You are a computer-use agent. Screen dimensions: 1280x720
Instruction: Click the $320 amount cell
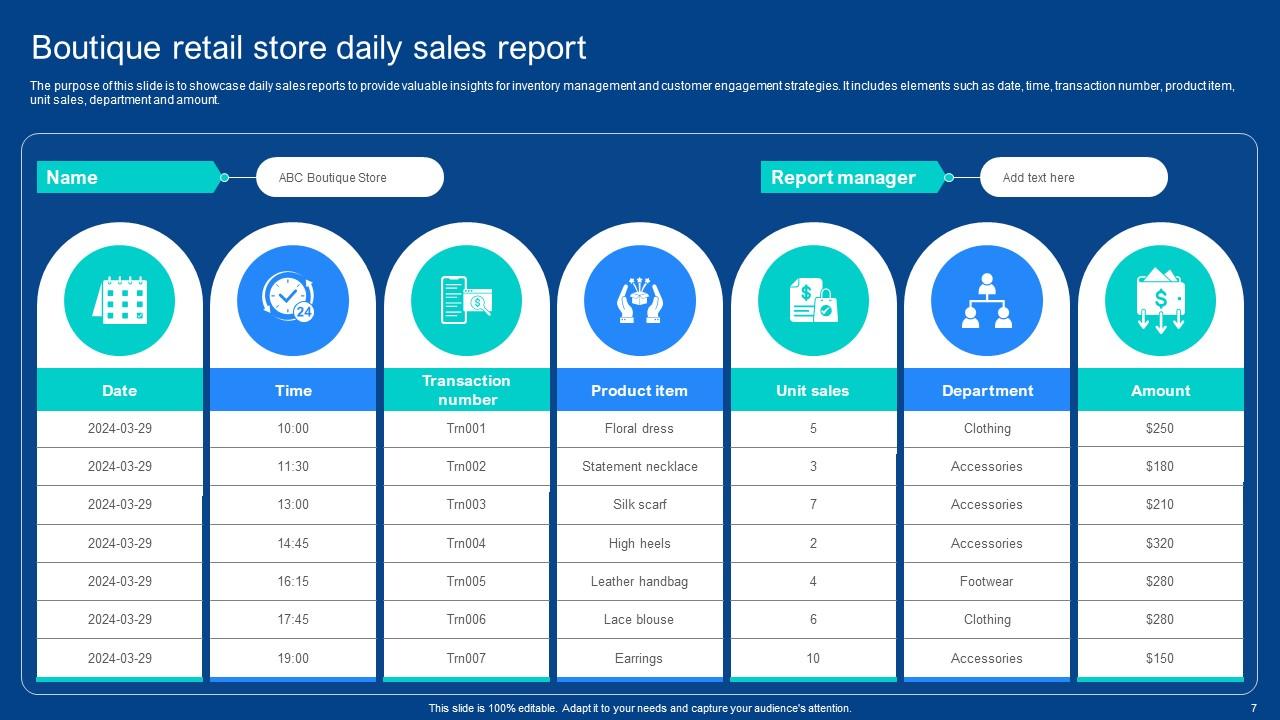[x=1160, y=543]
